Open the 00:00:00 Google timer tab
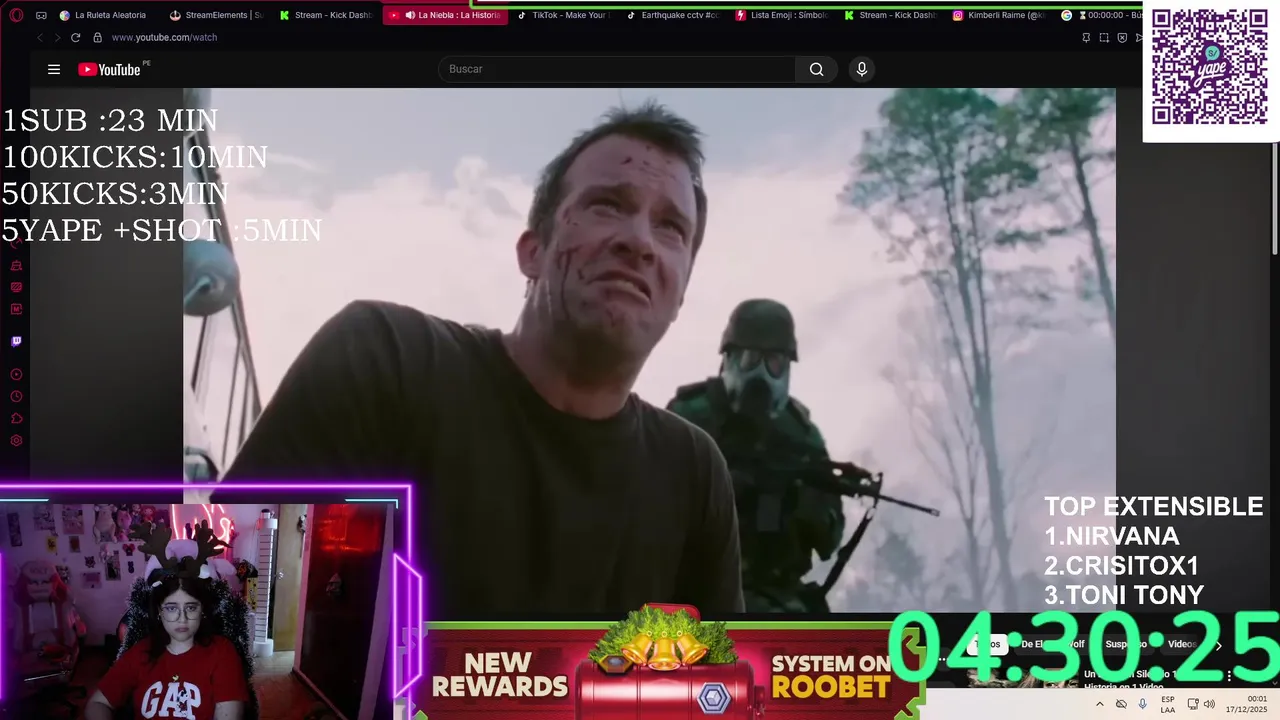The height and width of the screenshot is (720, 1280). 1100,15
